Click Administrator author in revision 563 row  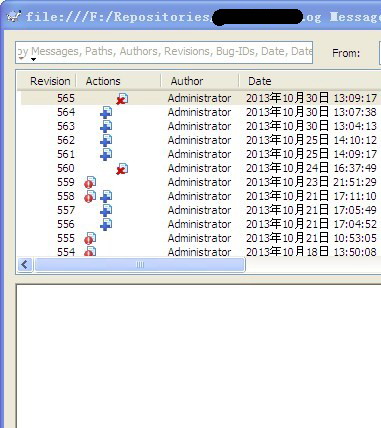pos(199,126)
